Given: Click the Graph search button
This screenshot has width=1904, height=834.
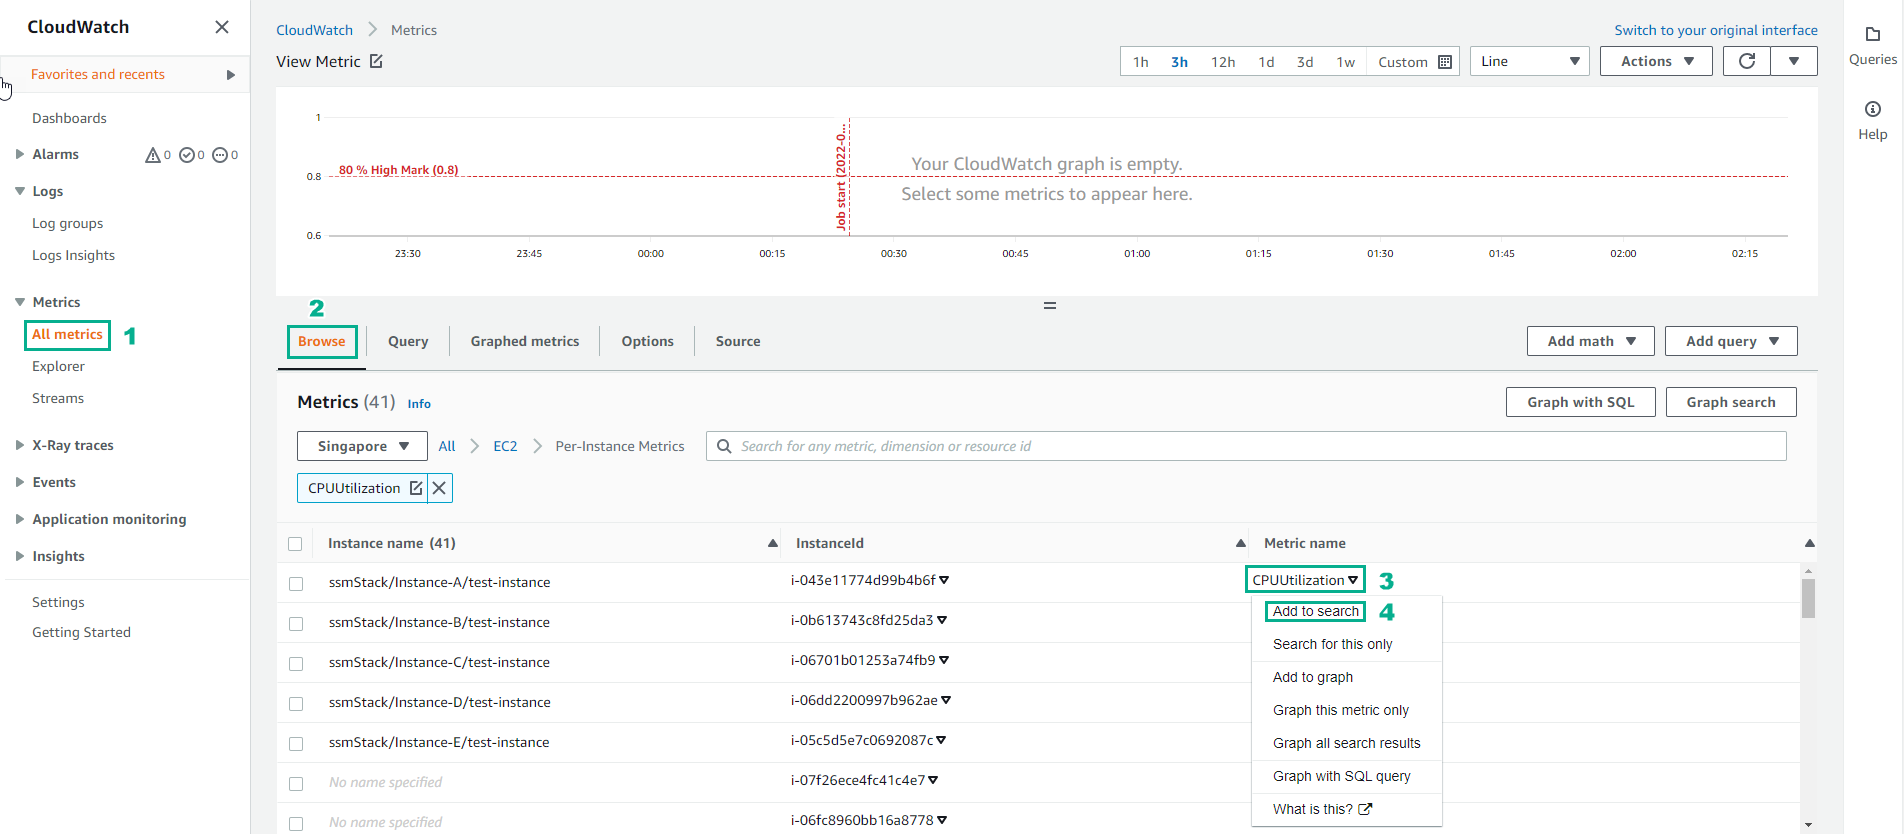Looking at the screenshot, I should click(x=1731, y=402).
